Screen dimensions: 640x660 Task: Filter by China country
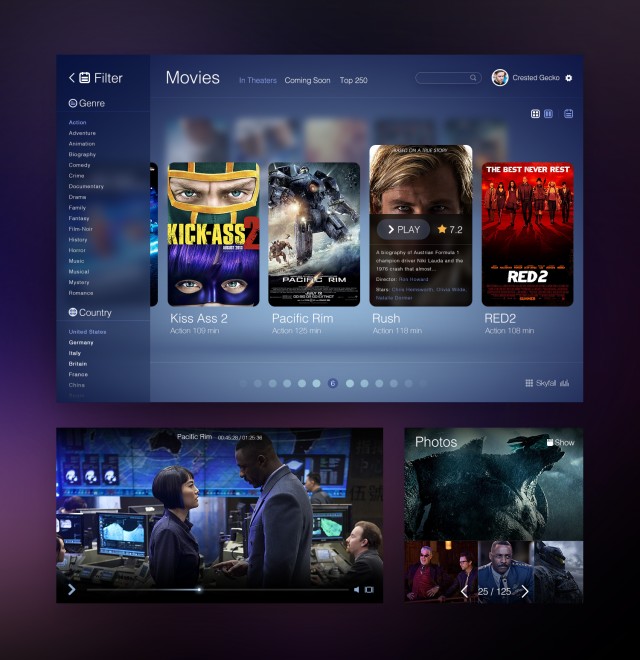76,385
